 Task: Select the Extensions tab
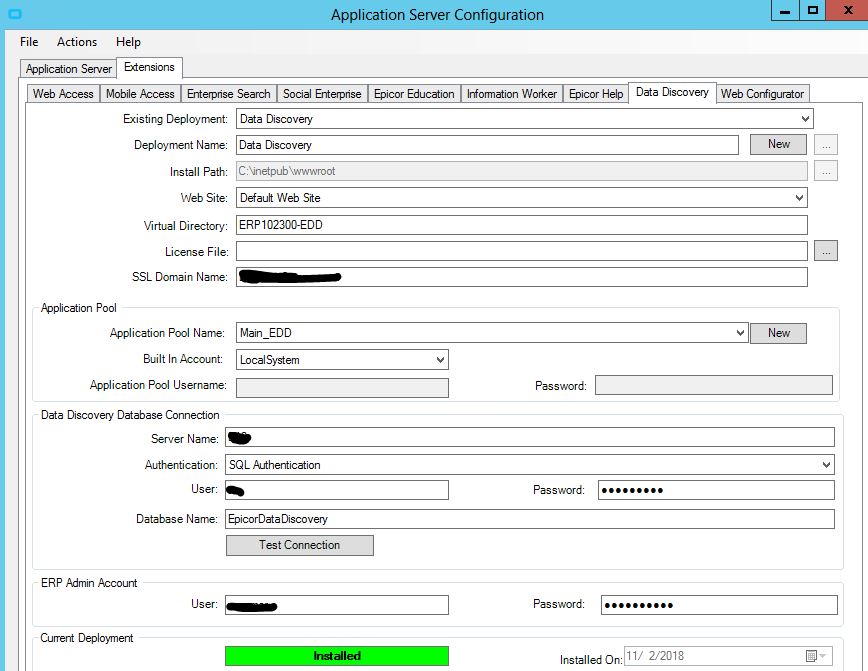[x=149, y=67]
